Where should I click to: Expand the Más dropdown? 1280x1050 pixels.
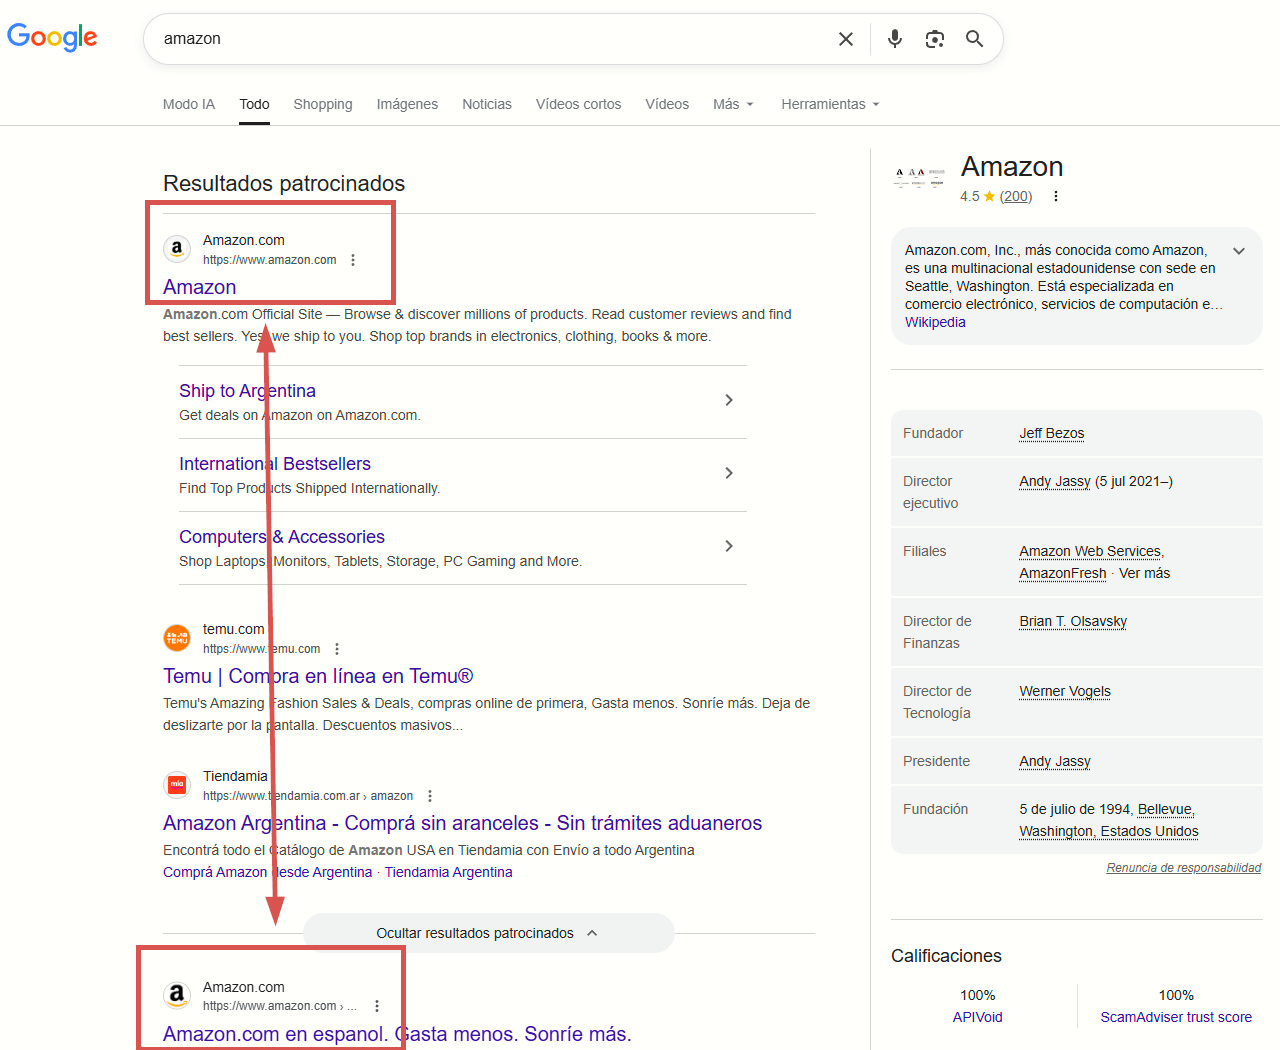point(733,104)
